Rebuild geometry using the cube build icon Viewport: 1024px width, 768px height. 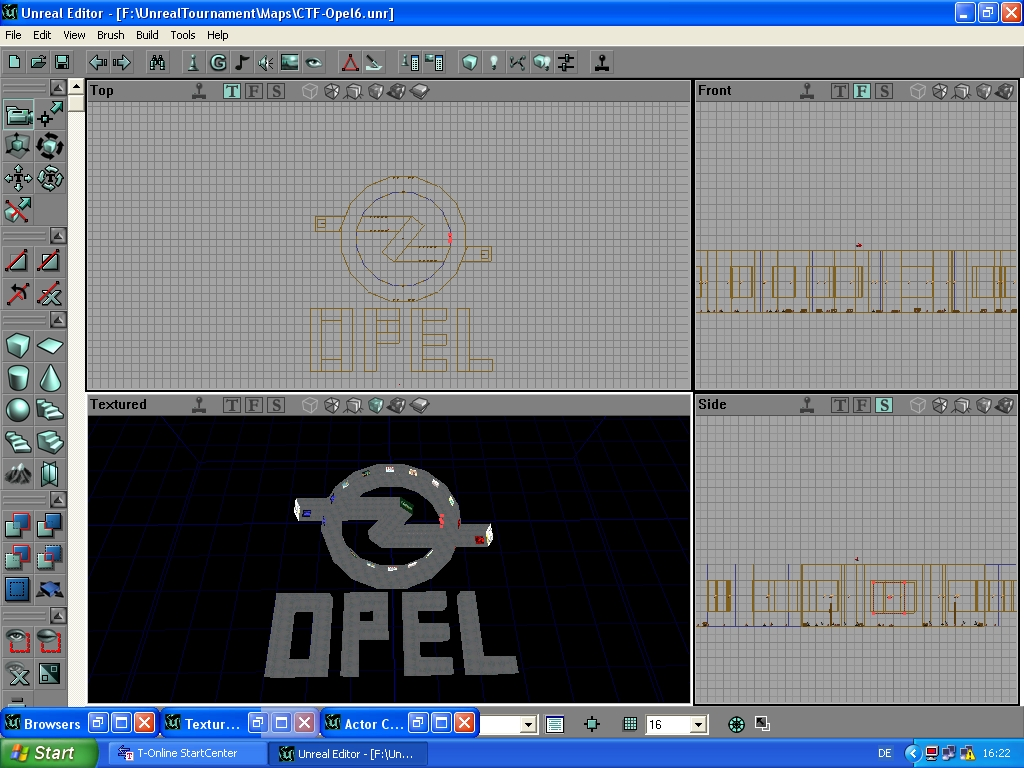468,62
